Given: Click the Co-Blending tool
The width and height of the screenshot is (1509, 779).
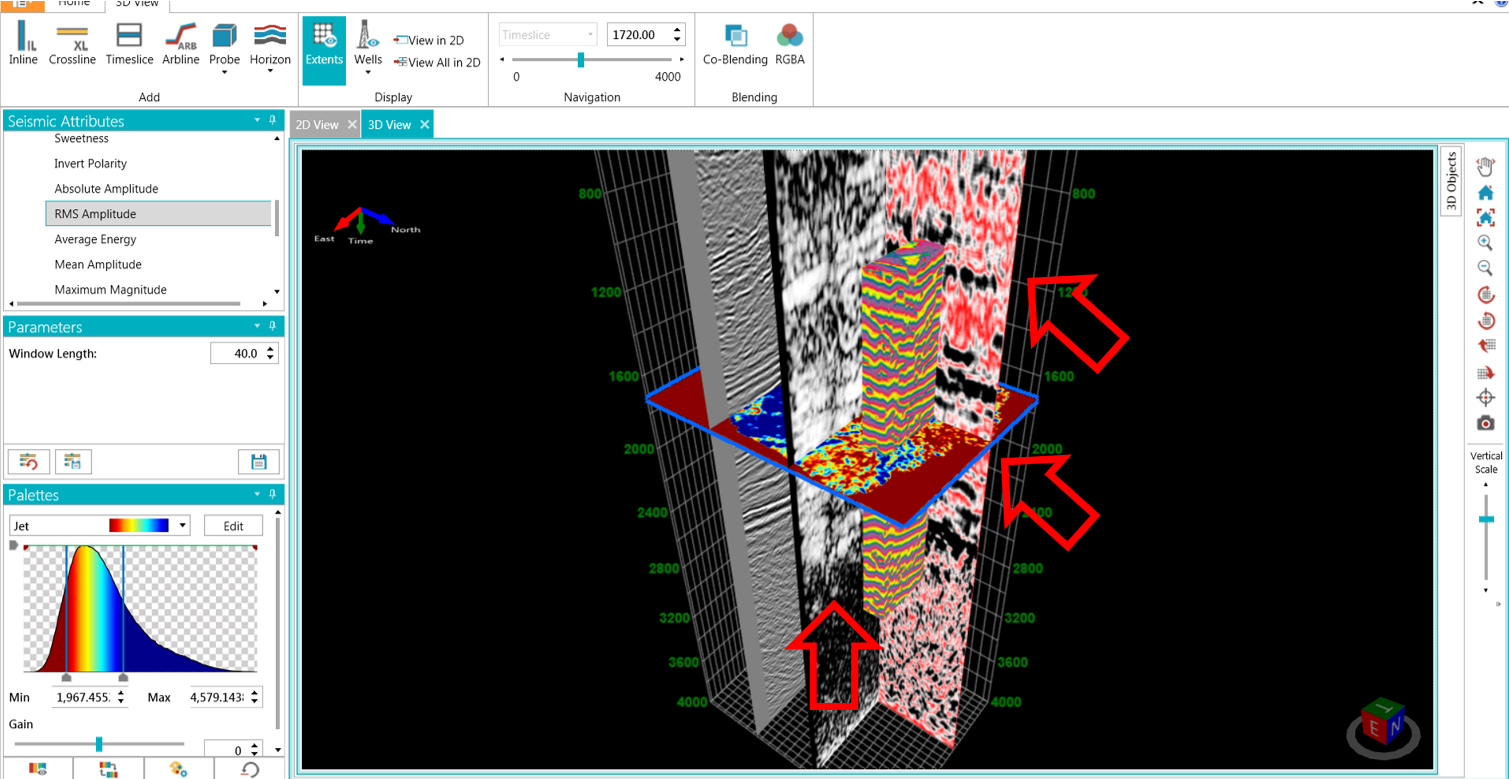Looking at the screenshot, I should coord(736,46).
